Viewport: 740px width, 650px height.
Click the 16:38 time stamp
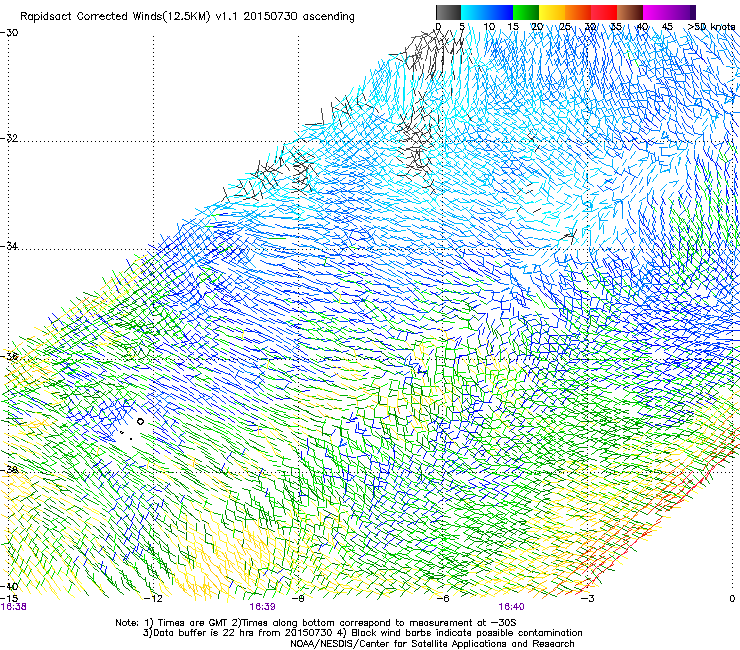(x=14, y=607)
